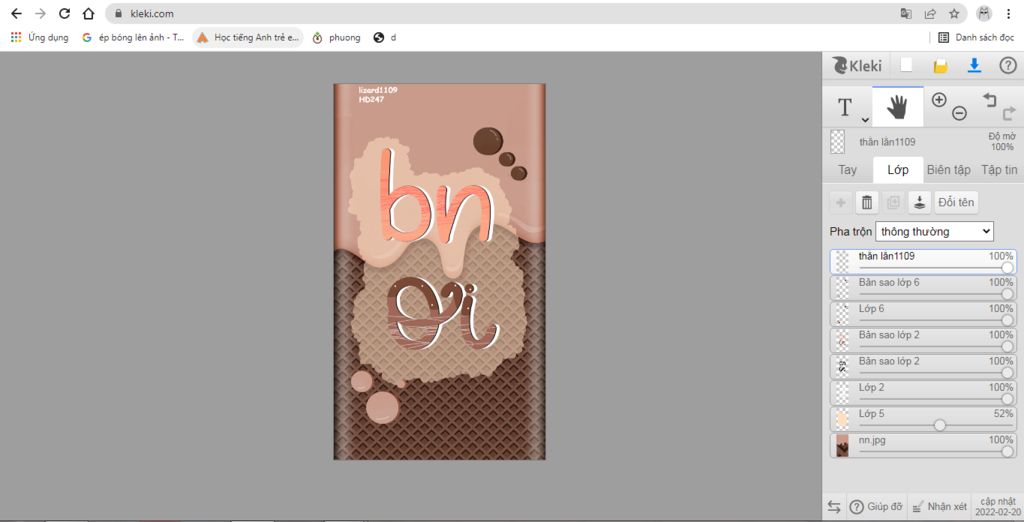Select the Lớp 6 layer
This screenshot has width=1024, height=522.
(923, 314)
